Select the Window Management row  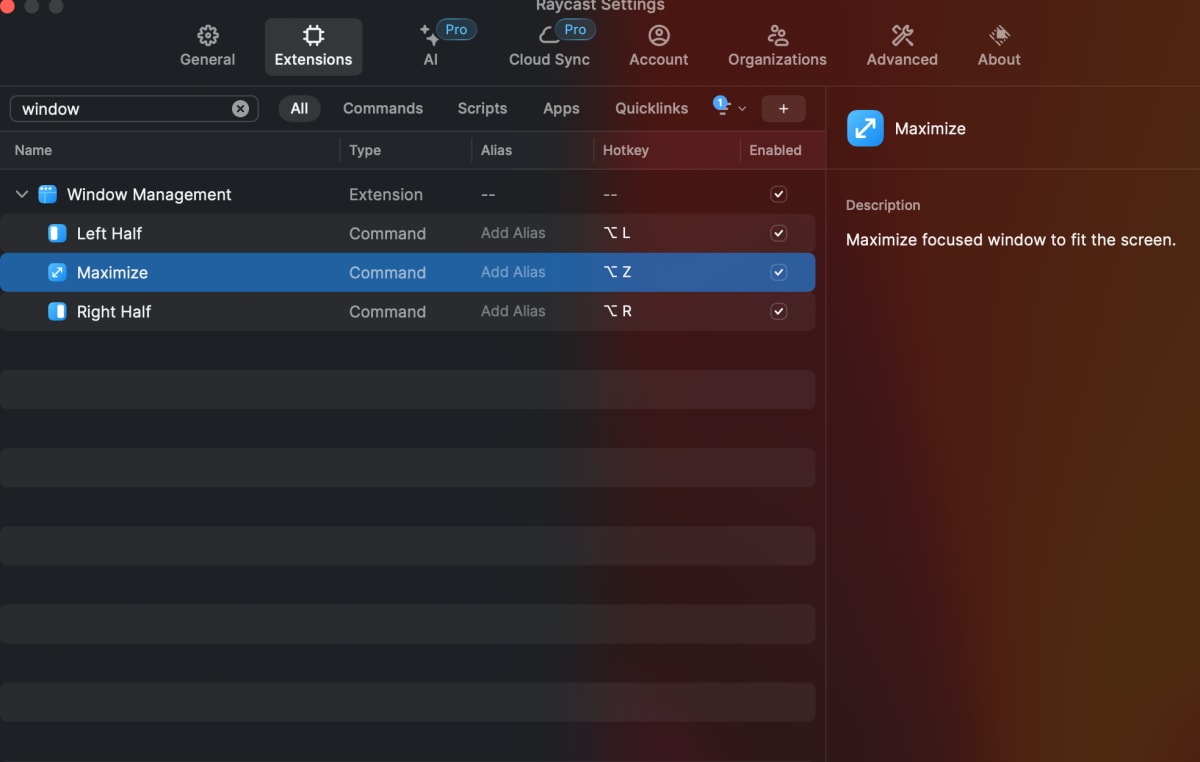[x=407, y=194]
